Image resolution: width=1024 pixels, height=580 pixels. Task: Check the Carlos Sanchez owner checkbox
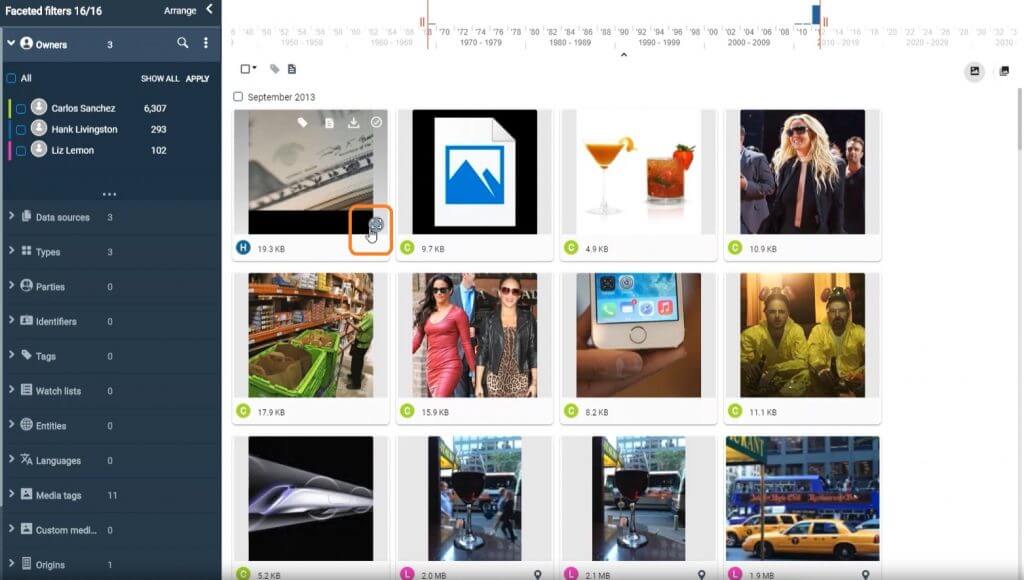[x=21, y=108]
